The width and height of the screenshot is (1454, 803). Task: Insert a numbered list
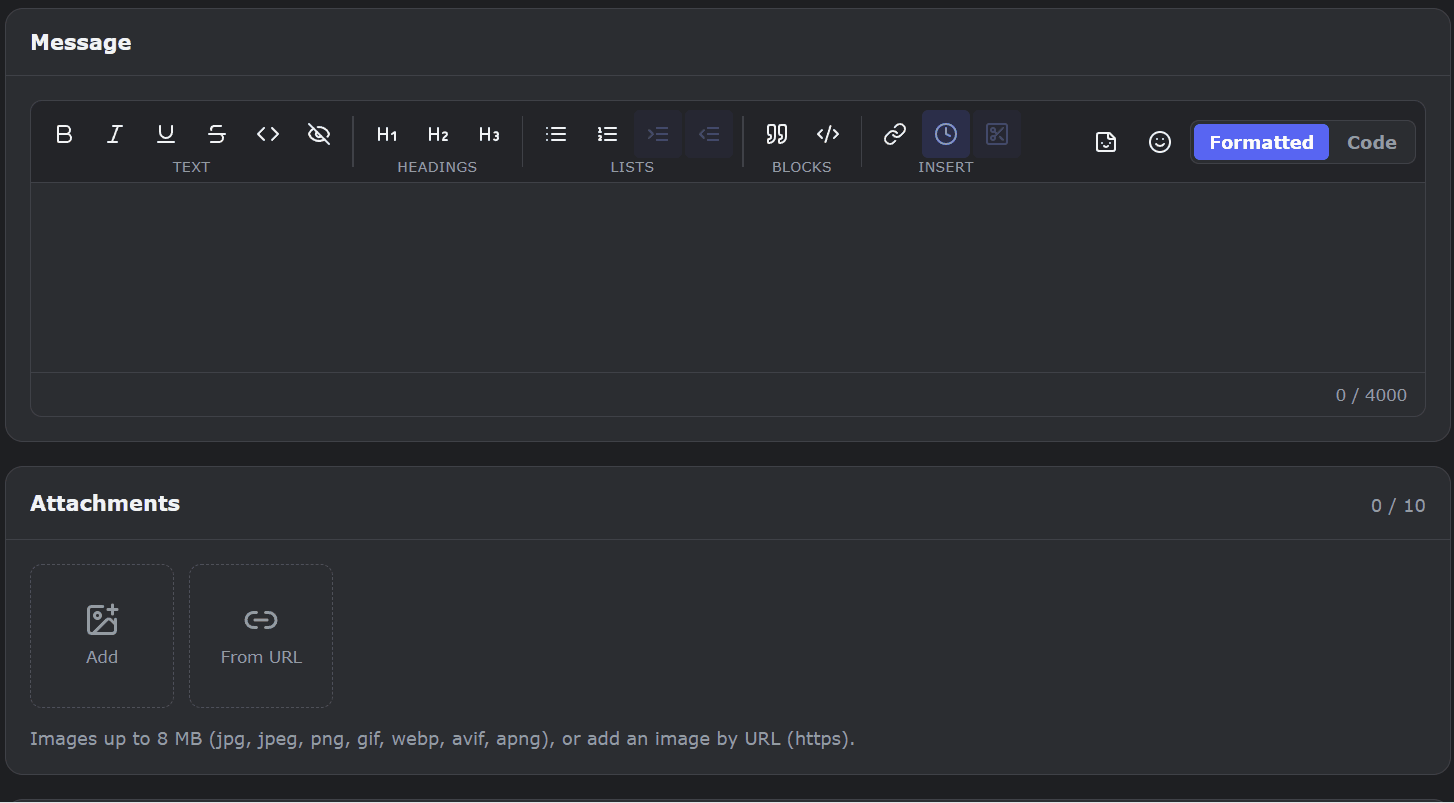pyautogui.click(x=607, y=134)
